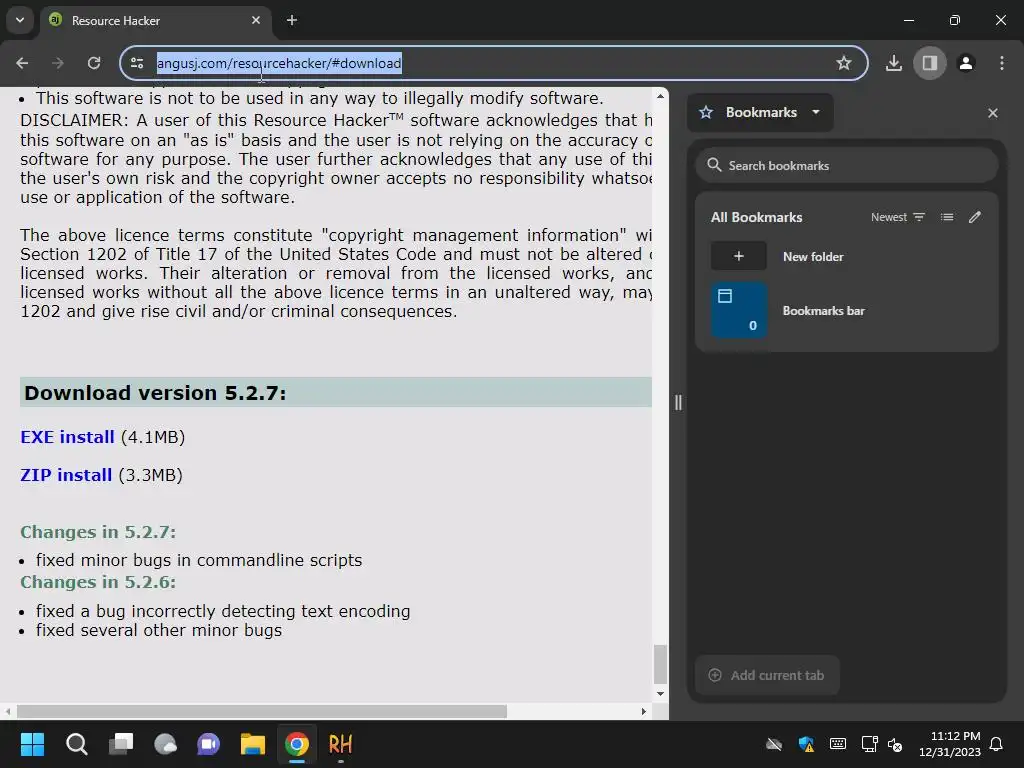This screenshot has height=768, width=1024.
Task: Click "fixed a bug incorrectly detecting text encoding"
Action: 223,611
